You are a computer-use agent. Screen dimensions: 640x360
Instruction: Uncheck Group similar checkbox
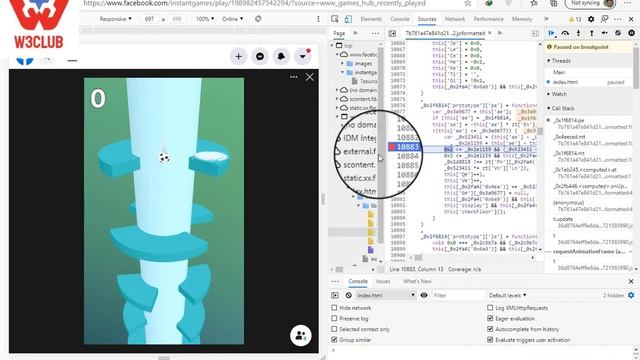click(334, 340)
